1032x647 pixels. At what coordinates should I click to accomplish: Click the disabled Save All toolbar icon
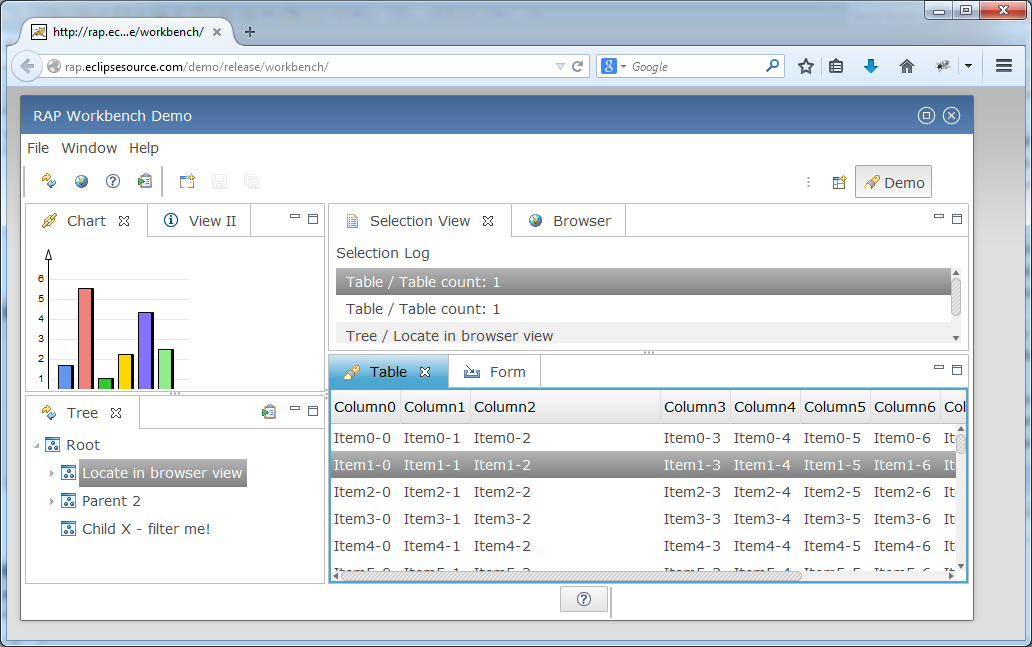251,181
